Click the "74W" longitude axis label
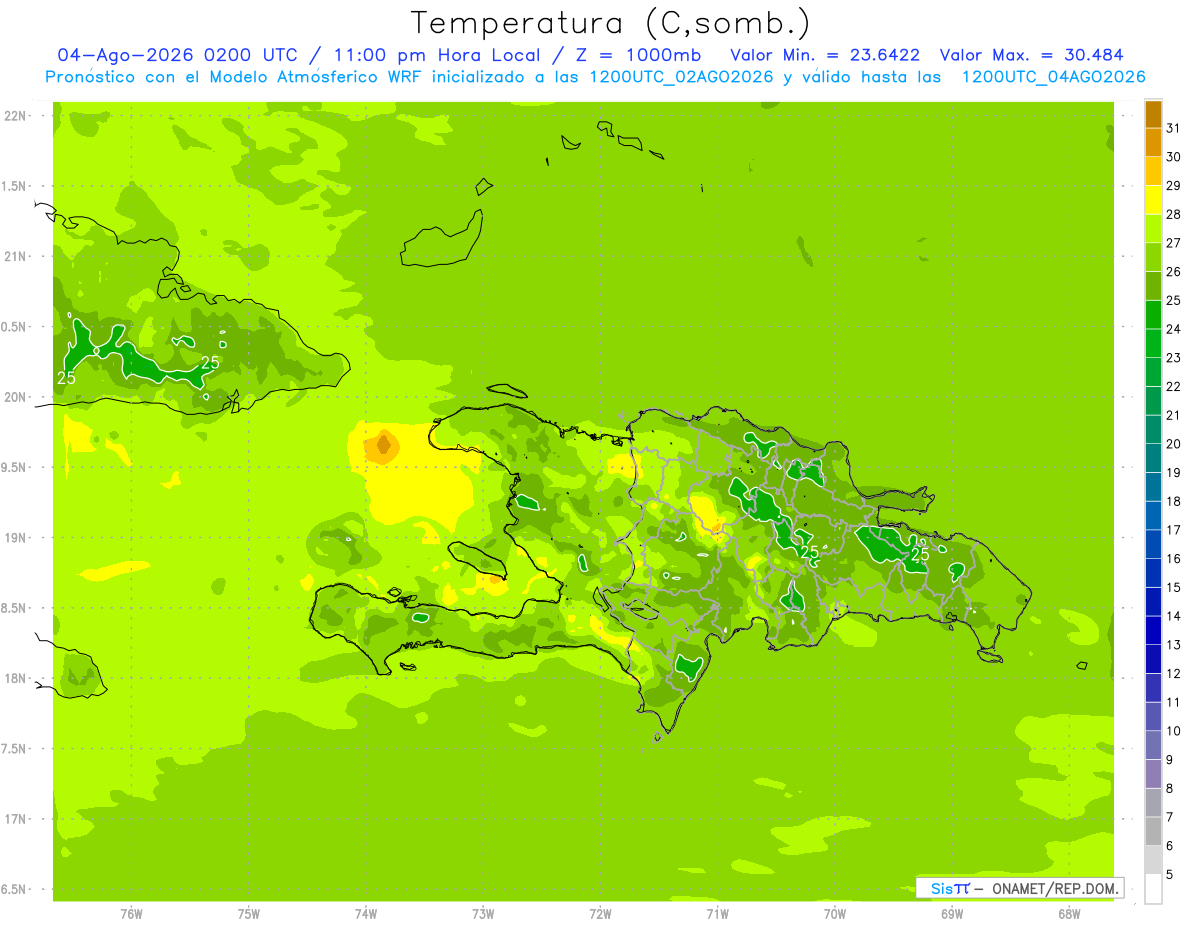1200x927 pixels. (x=366, y=914)
